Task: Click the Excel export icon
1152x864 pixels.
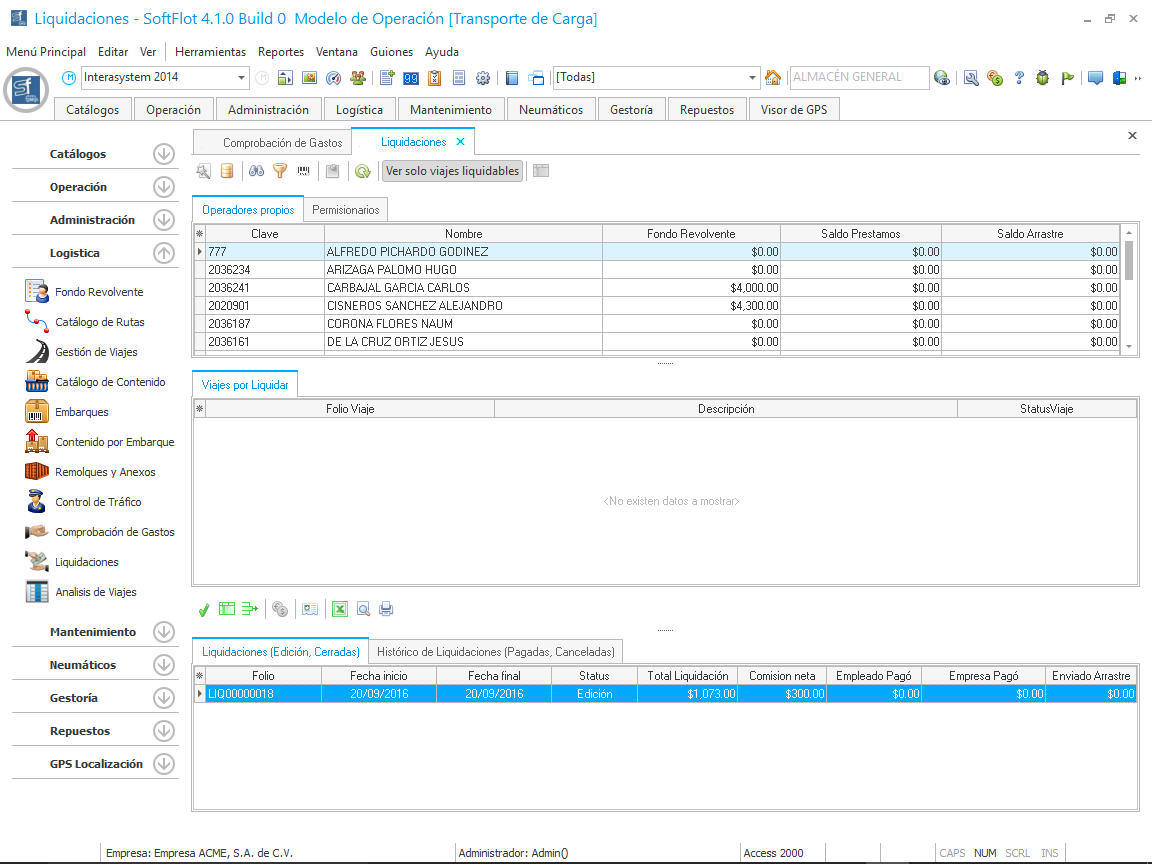Action: tap(340, 608)
